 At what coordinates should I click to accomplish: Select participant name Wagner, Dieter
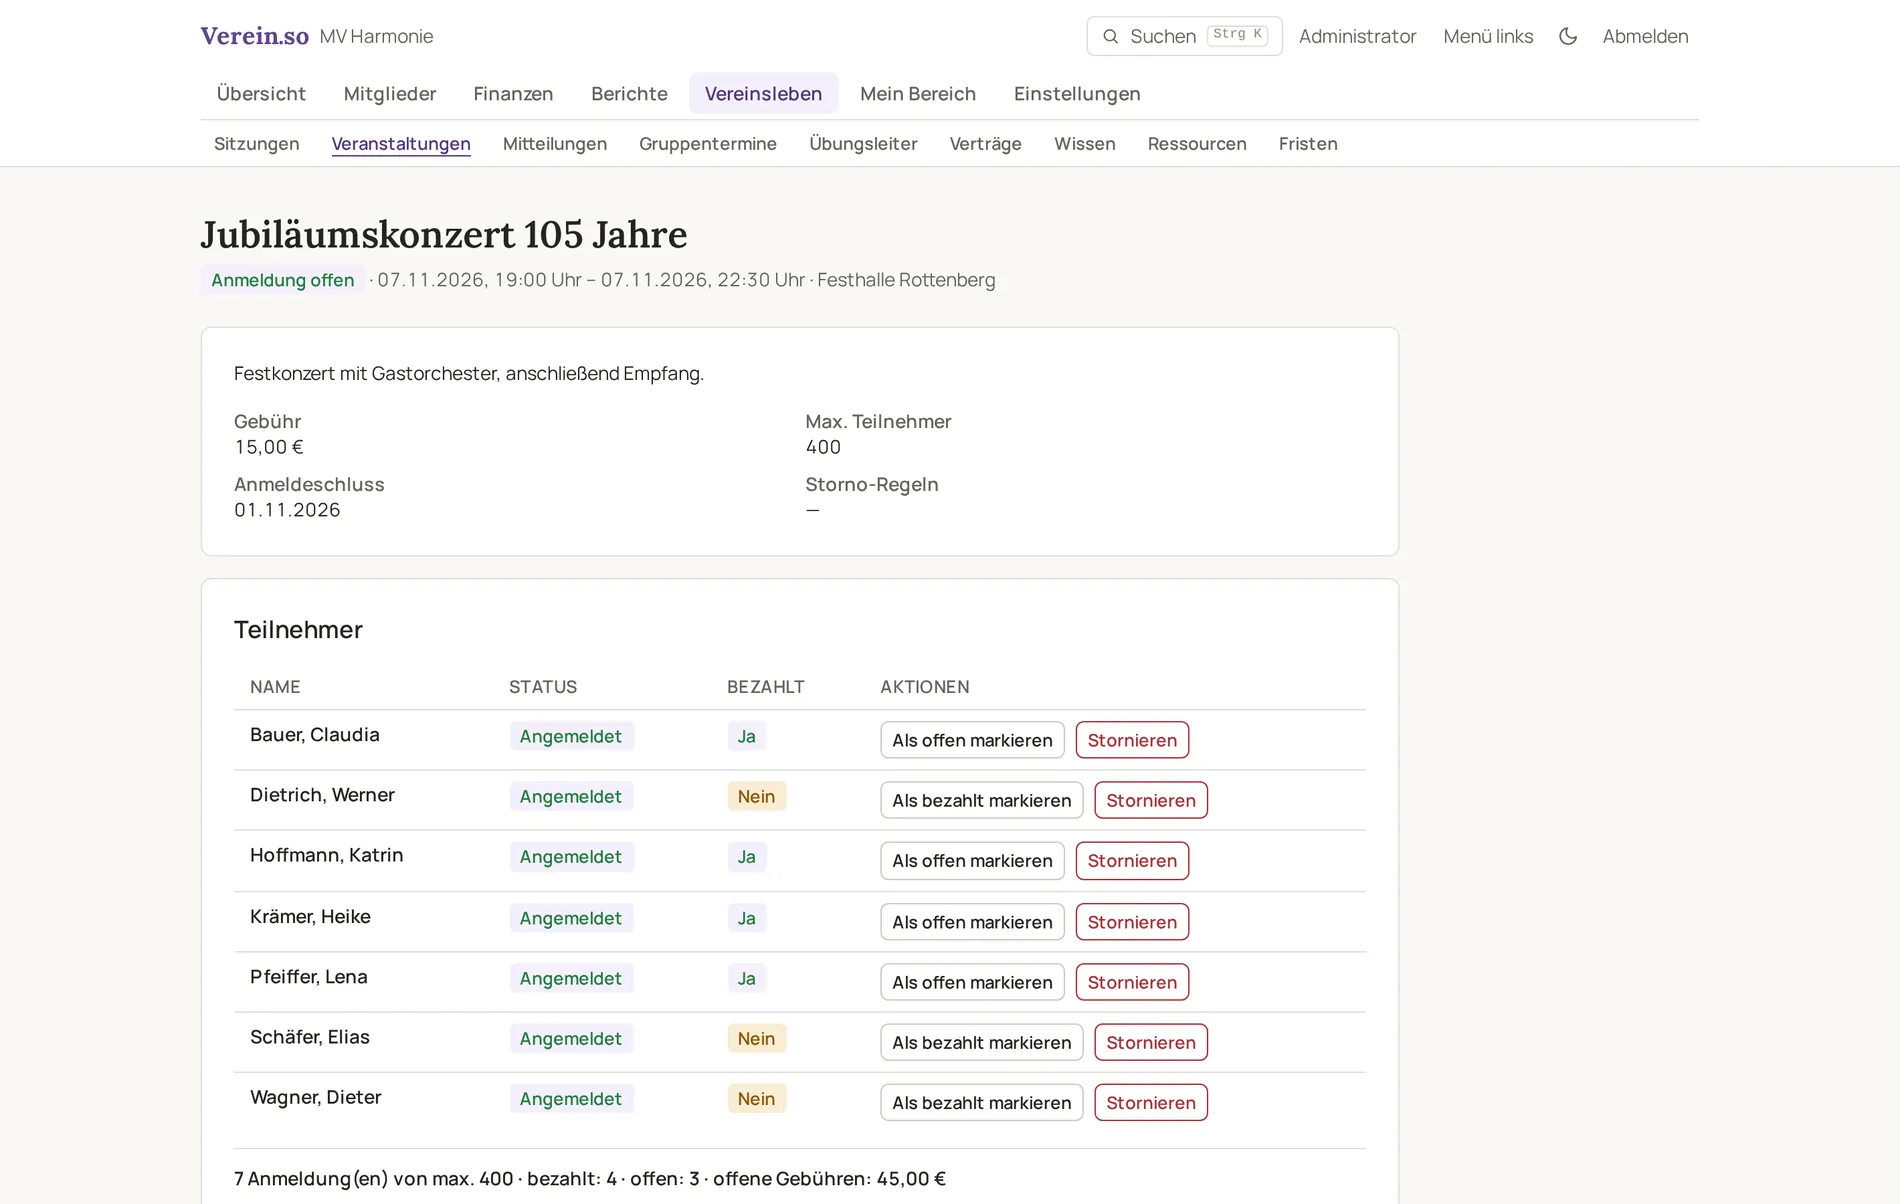pyautogui.click(x=316, y=1097)
